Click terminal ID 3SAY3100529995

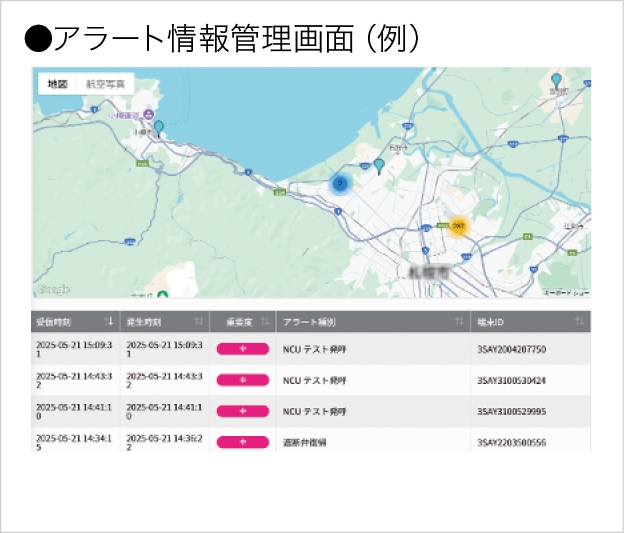click(511, 411)
